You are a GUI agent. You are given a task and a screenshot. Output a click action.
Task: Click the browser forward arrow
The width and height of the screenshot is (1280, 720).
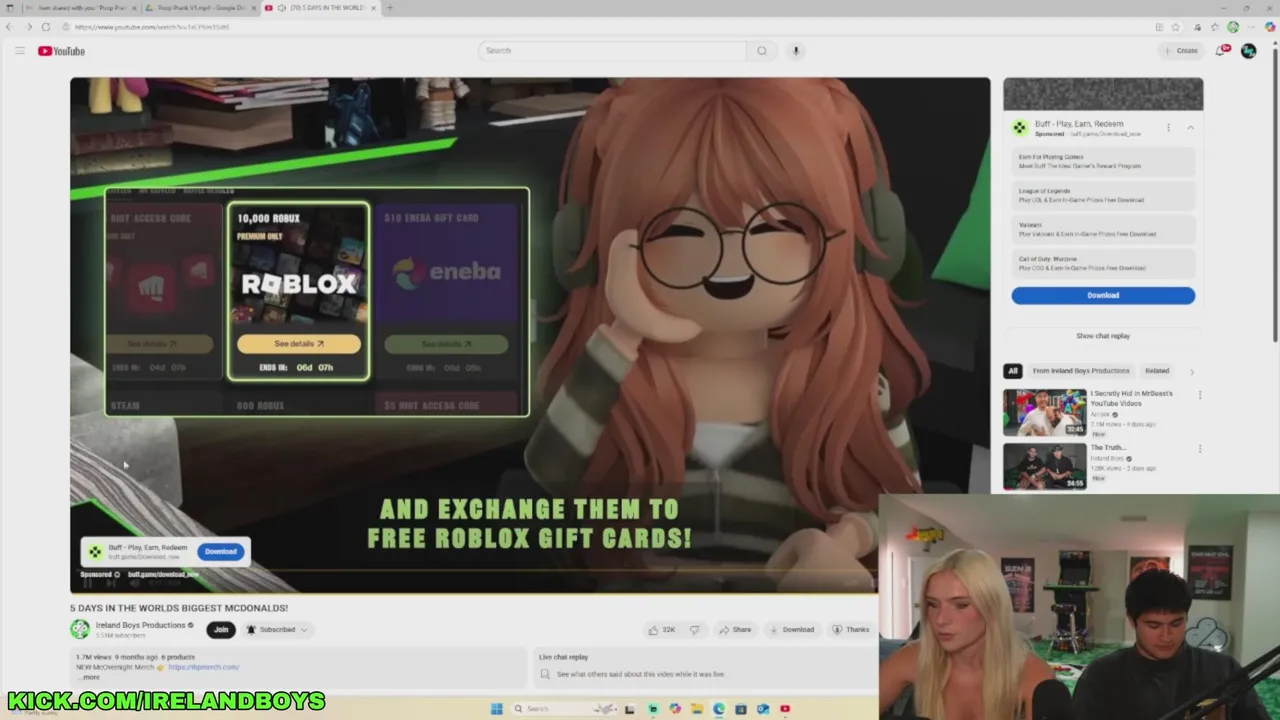27,27
